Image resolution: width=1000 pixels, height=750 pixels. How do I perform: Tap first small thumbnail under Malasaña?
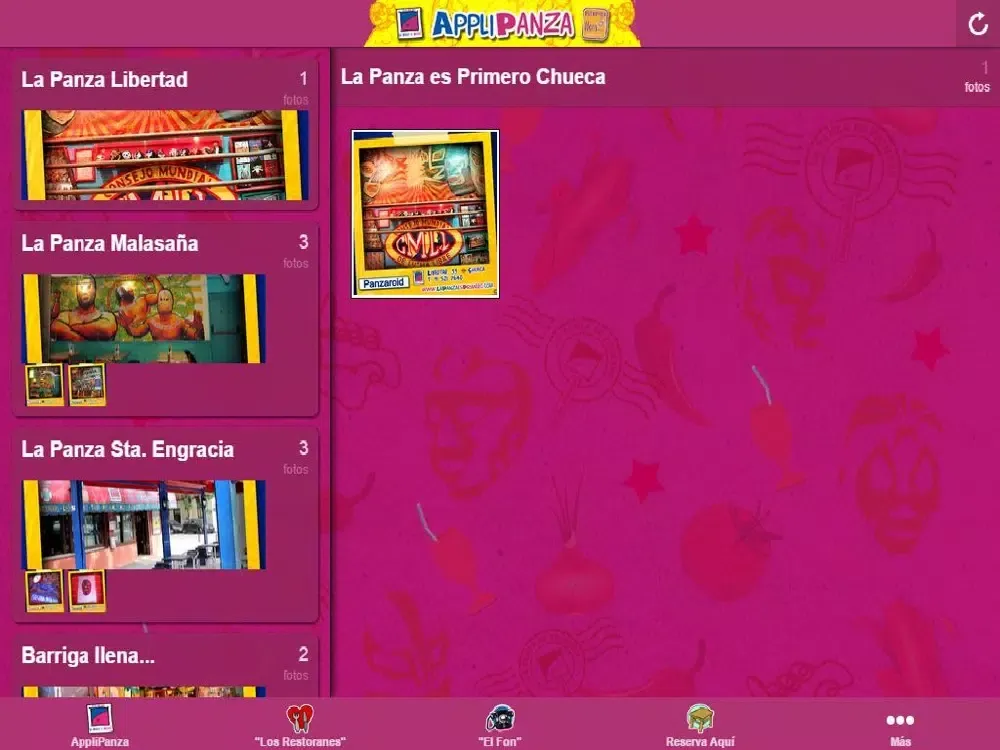click(45, 384)
